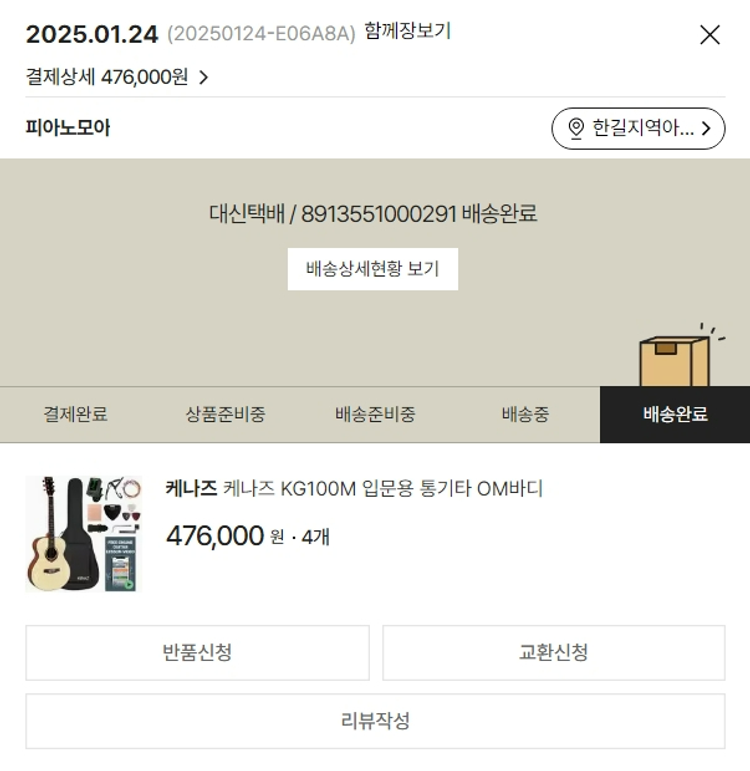Click the 함께장보기 label
This screenshot has width=750, height=771.
(407, 31)
